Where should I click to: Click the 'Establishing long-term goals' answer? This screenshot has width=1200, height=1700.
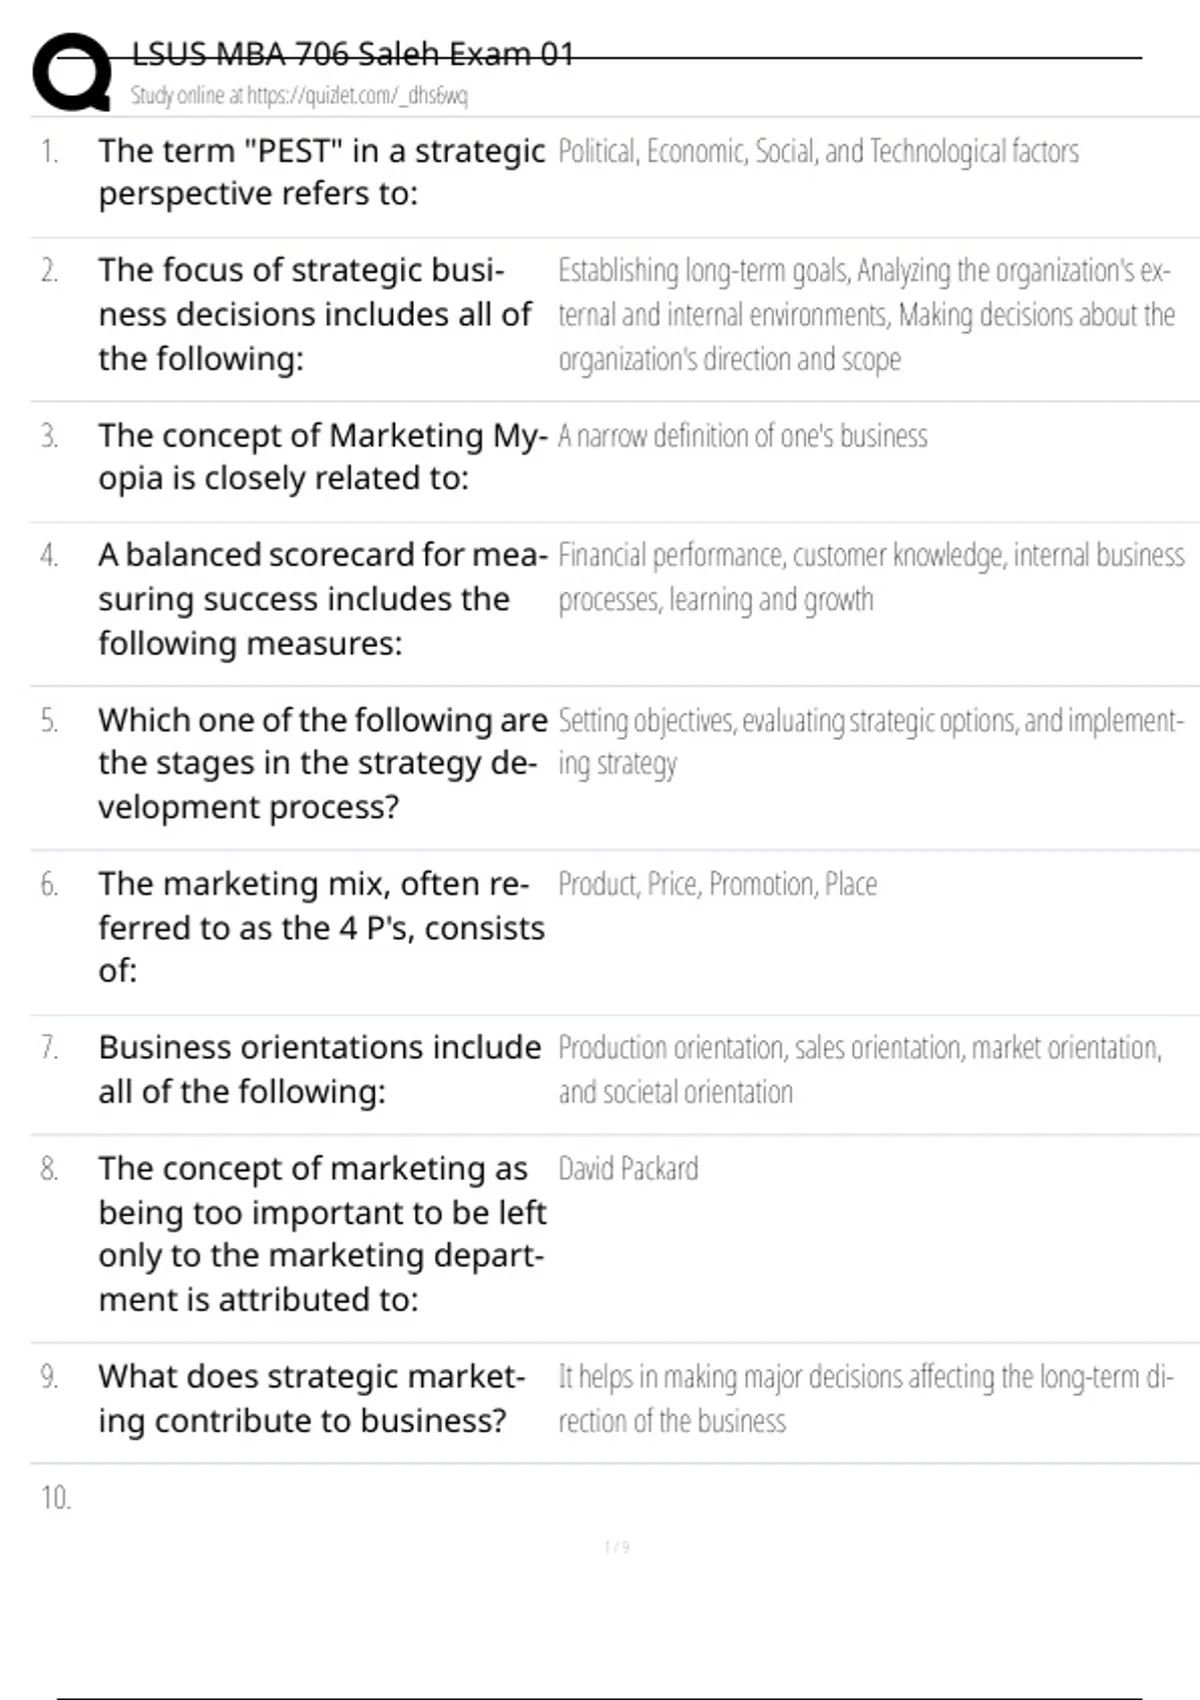tap(866, 314)
